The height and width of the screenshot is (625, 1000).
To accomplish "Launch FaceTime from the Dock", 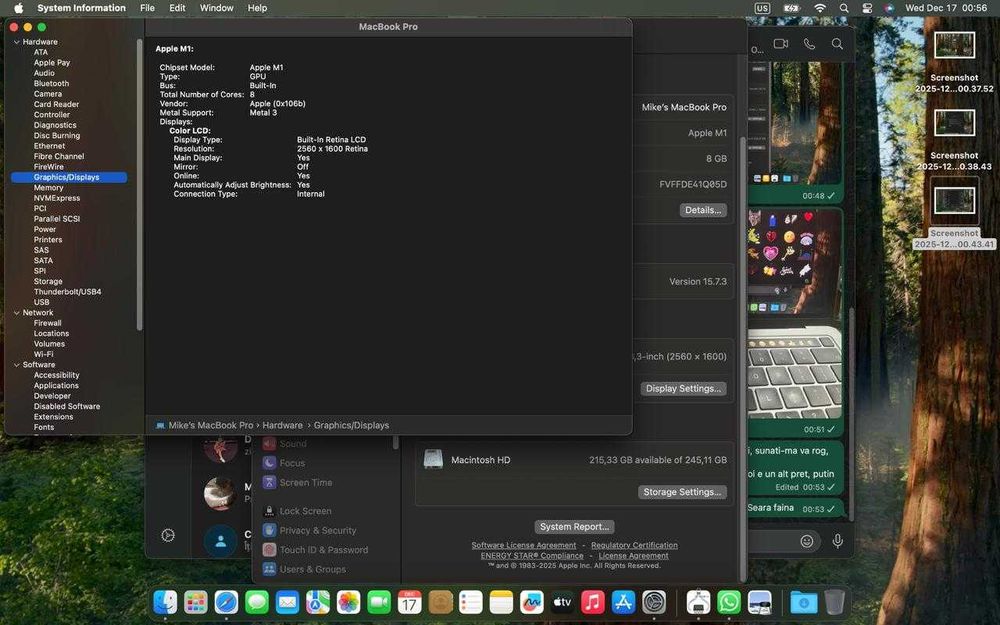I will (x=379, y=601).
